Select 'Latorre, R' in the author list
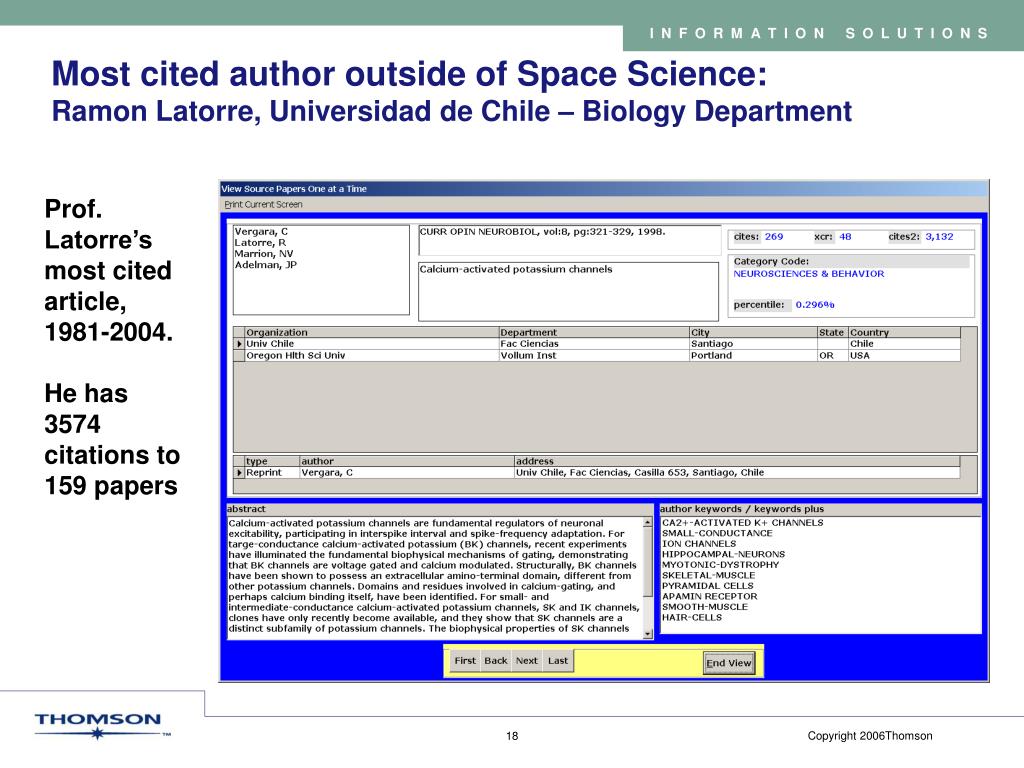 point(260,243)
